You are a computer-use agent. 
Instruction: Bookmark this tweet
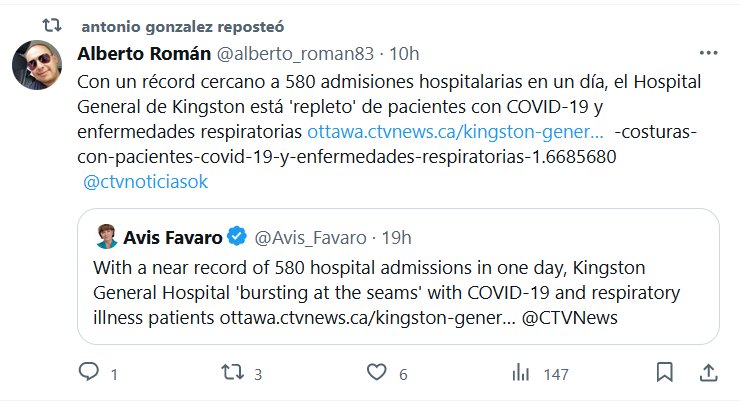(664, 373)
